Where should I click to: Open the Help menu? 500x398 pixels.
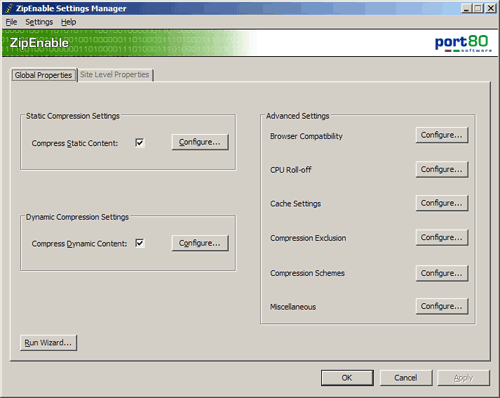click(x=68, y=22)
